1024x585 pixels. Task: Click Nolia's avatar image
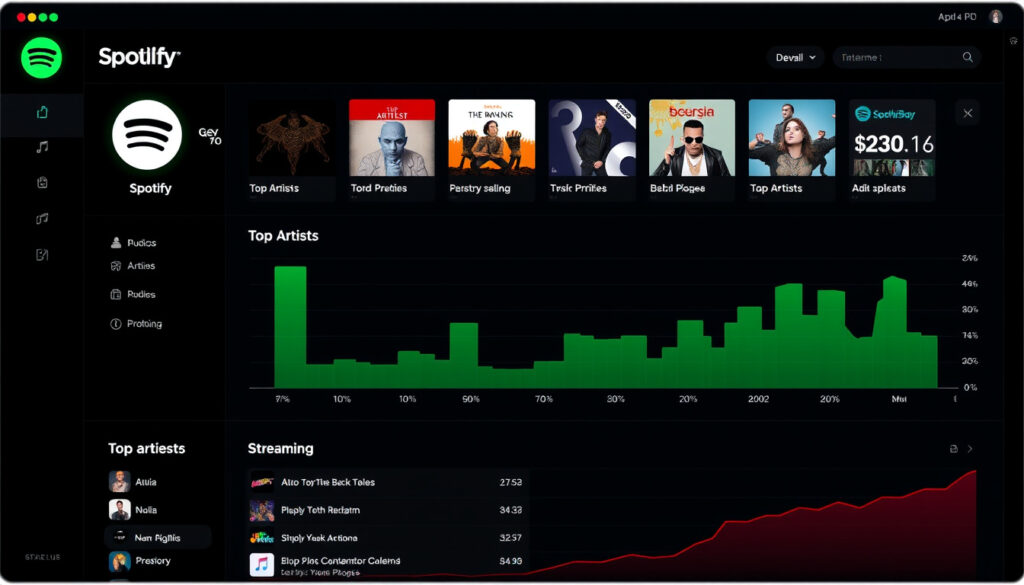[x=120, y=510]
